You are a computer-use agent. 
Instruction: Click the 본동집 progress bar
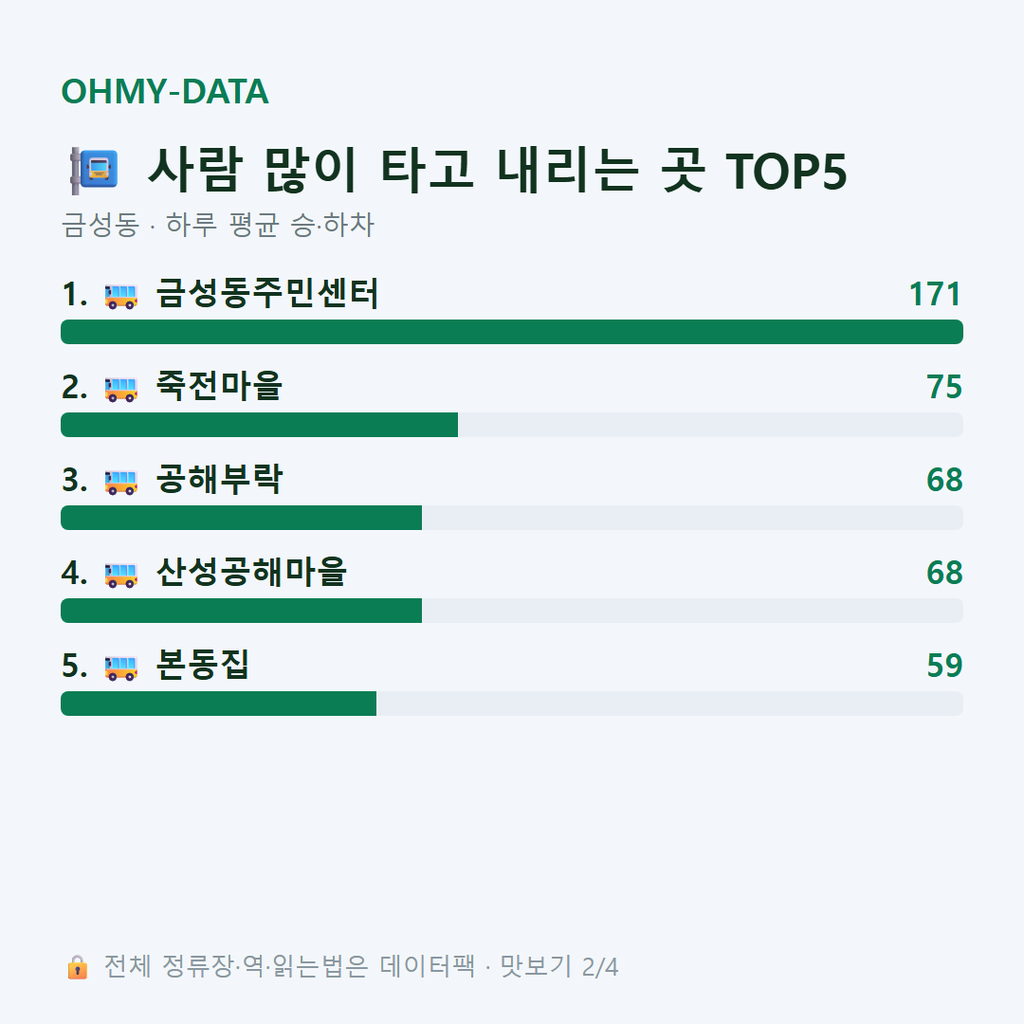pyautogui.click(x=512, y=703)
